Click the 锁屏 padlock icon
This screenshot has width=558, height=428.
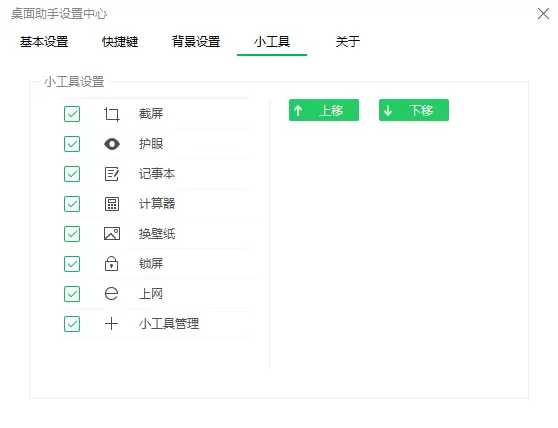tap(111, 264)
